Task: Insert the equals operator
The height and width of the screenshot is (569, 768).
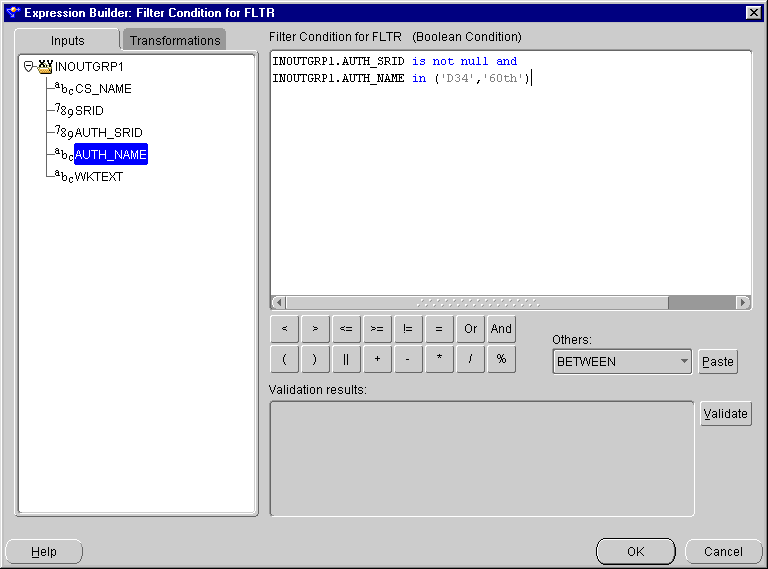Action: click(439, 329)
